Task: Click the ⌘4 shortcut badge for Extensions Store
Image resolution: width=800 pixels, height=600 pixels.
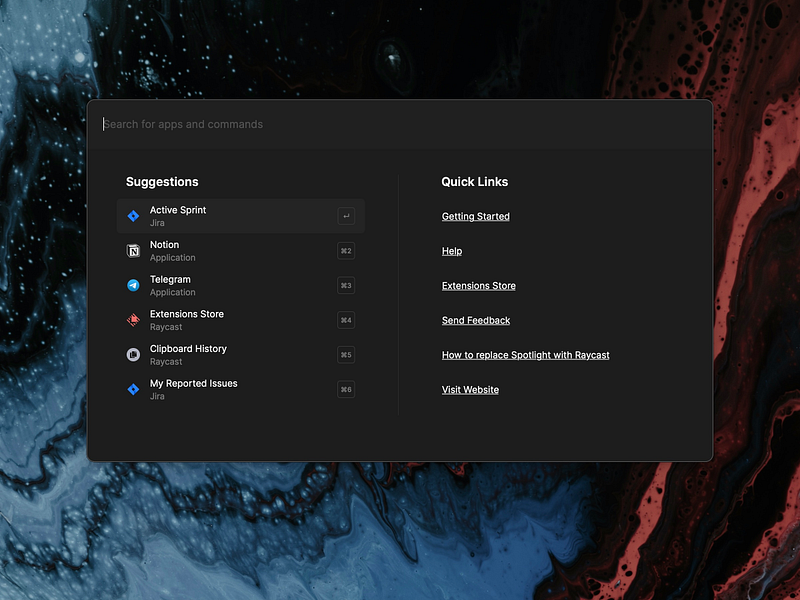Action: pos(346,320)
